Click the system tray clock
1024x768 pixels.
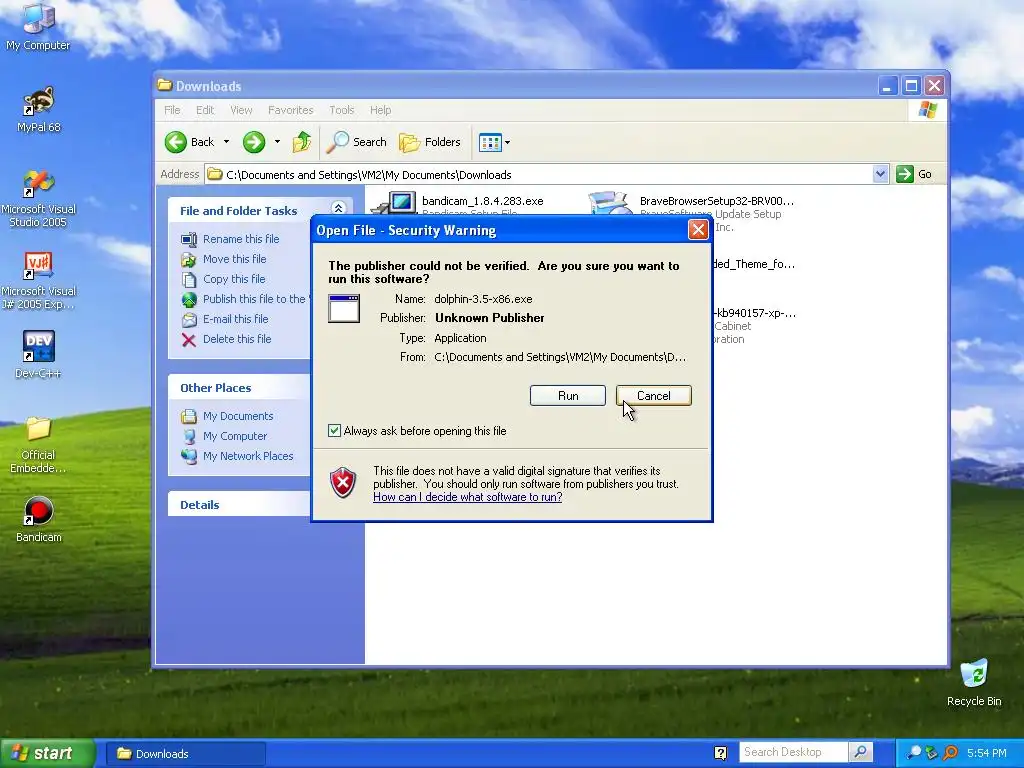click(986, 753)
